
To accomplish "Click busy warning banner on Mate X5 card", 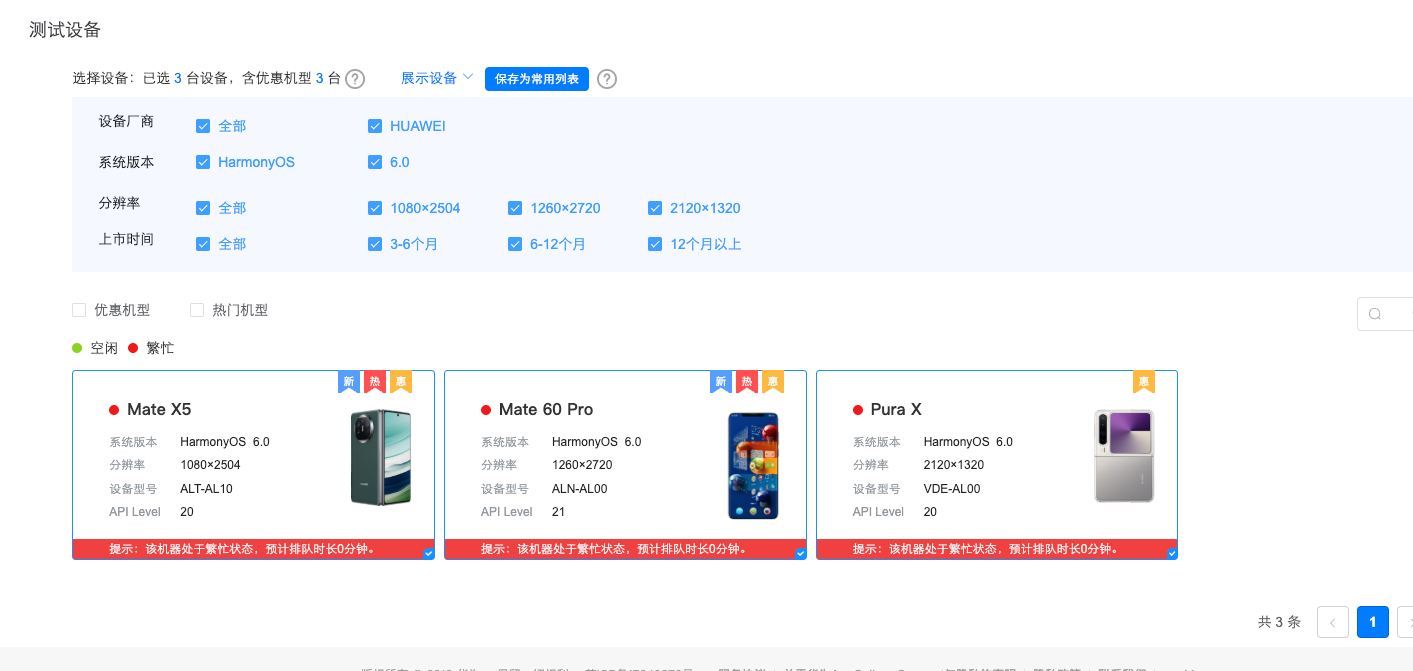I will tap(253, 549).
